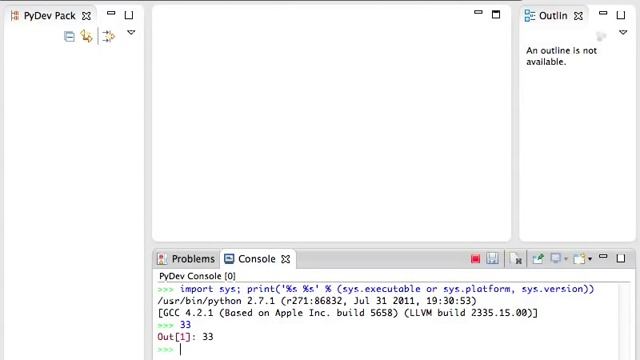Click the save console session icon

click(493, 258)
